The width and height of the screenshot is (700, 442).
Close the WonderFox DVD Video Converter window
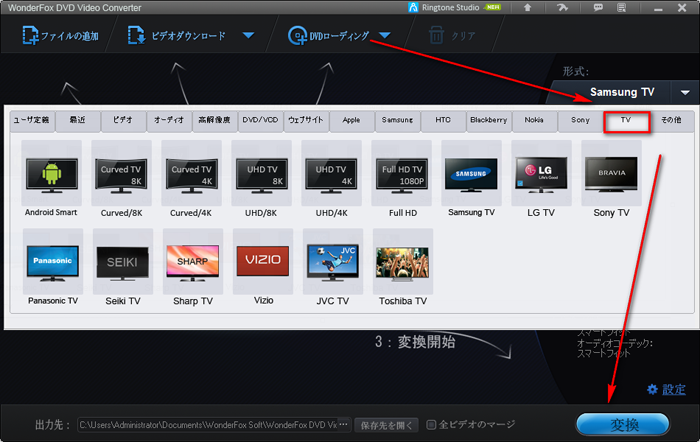click(682, 8)
